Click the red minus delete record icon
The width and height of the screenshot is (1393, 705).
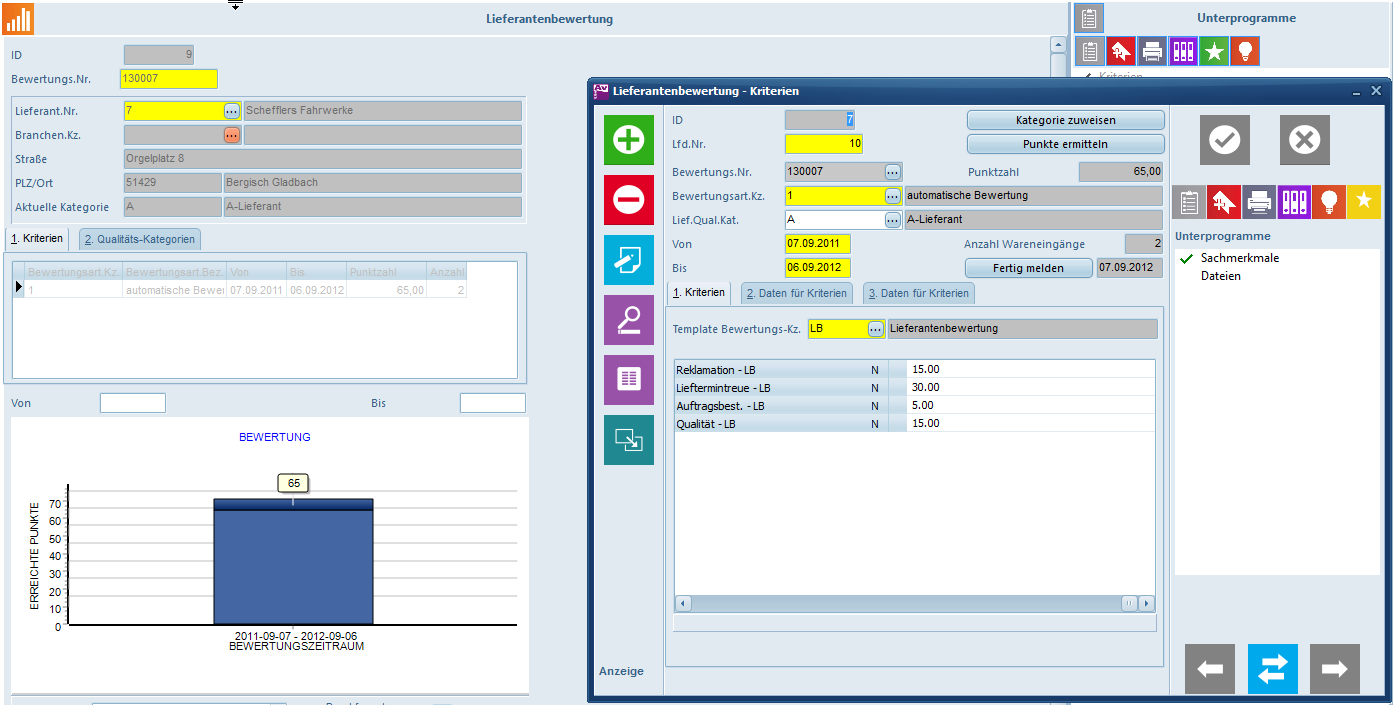[x=628, y=200]
